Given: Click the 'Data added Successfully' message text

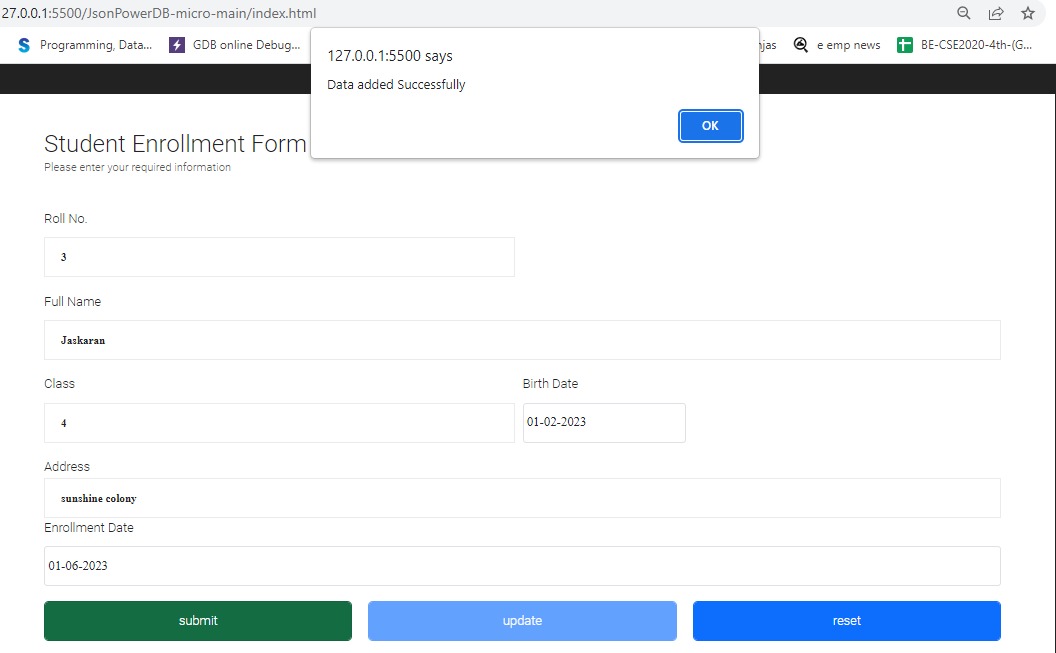Looking at the screenshot, I should [396, 85].
